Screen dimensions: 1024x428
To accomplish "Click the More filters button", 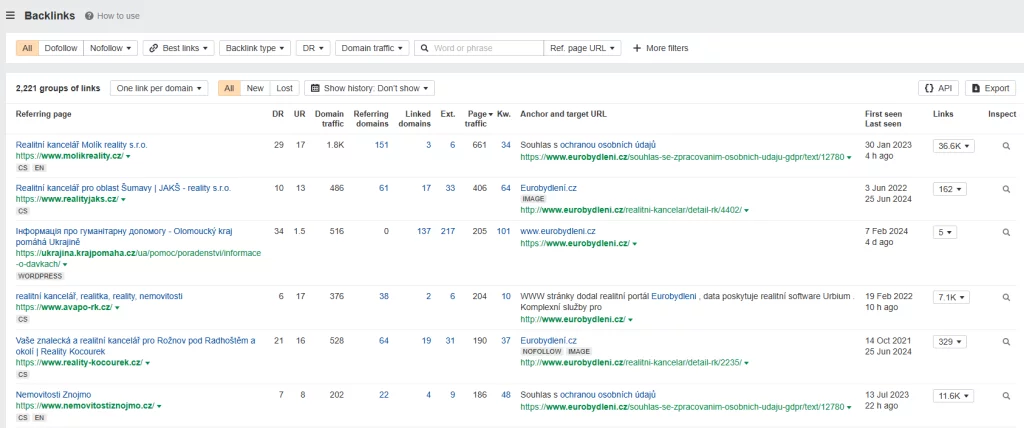I will coord(660,48).
